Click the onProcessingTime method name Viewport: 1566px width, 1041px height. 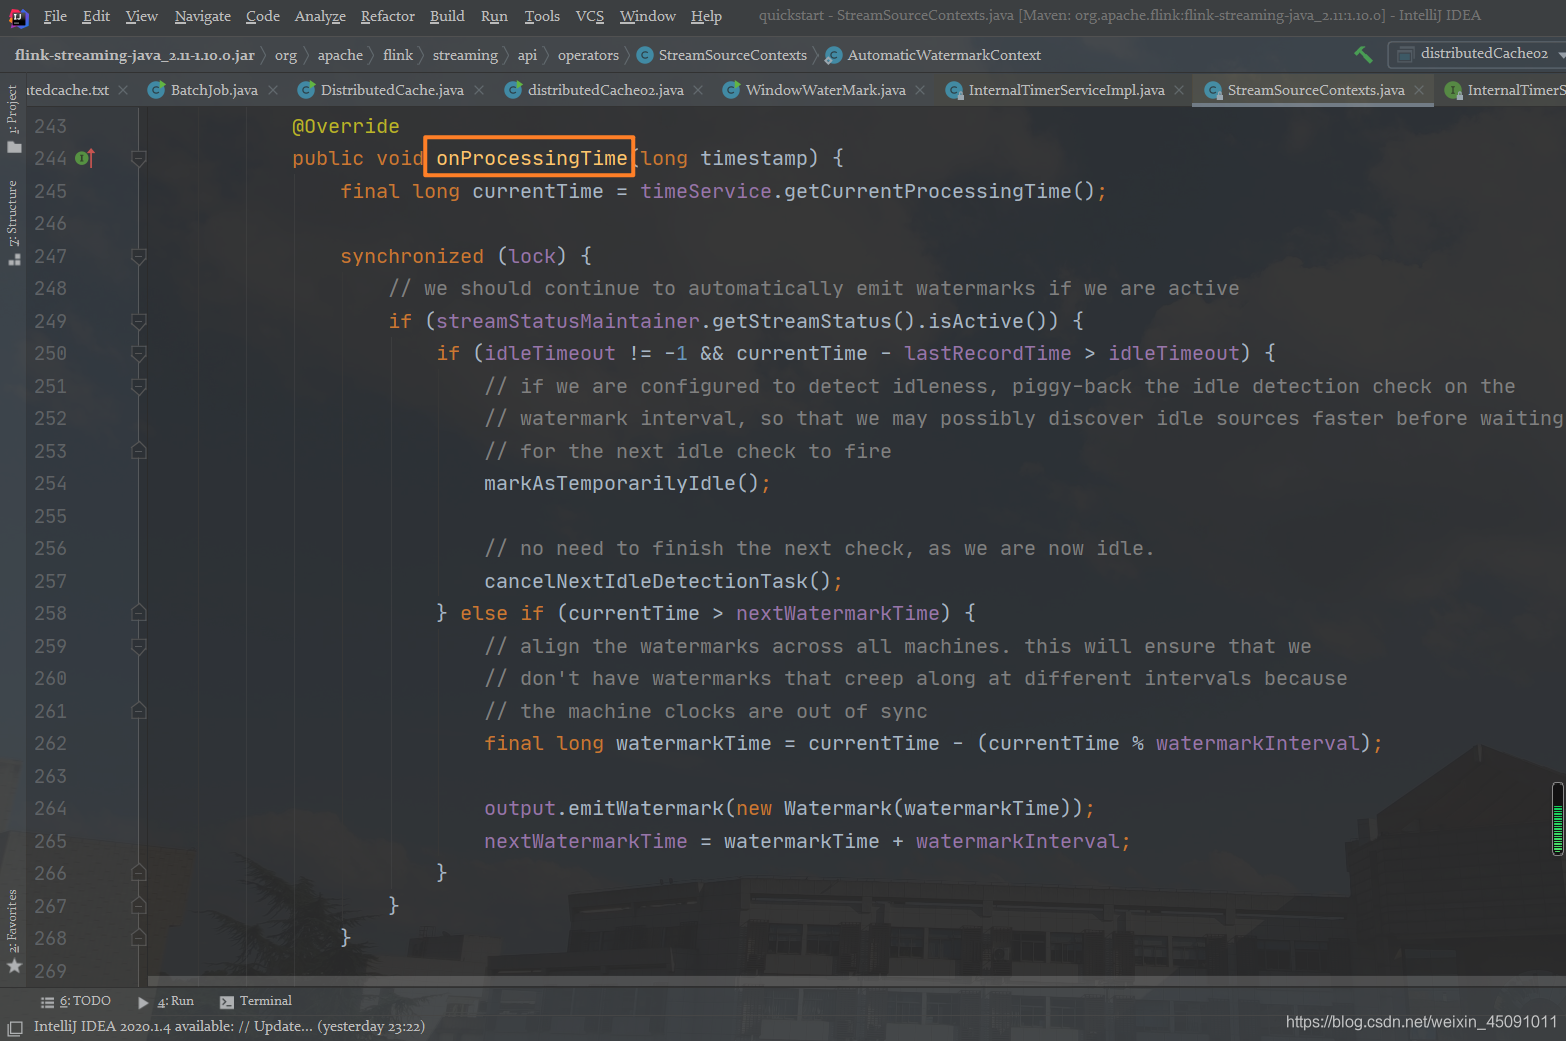tap(531, 158)
